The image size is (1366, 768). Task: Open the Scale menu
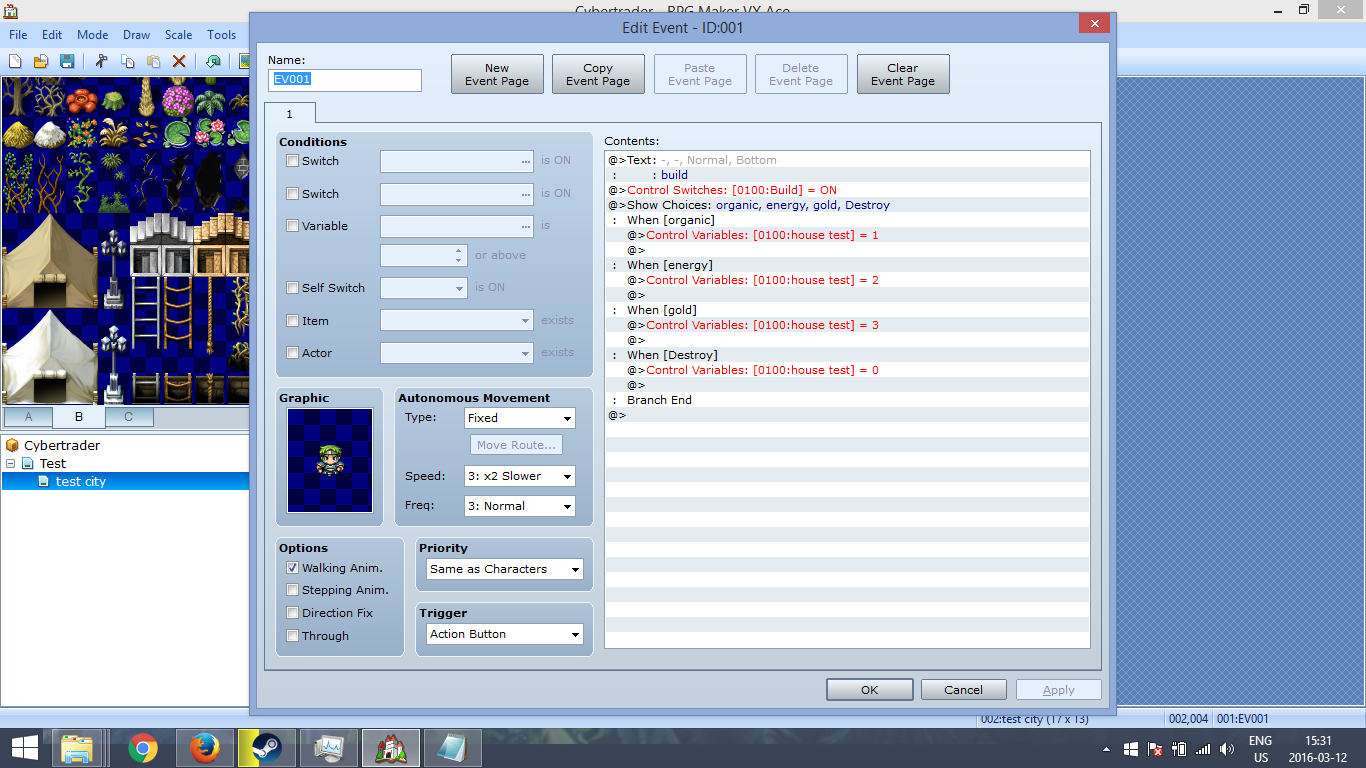[x=179, y=35]
